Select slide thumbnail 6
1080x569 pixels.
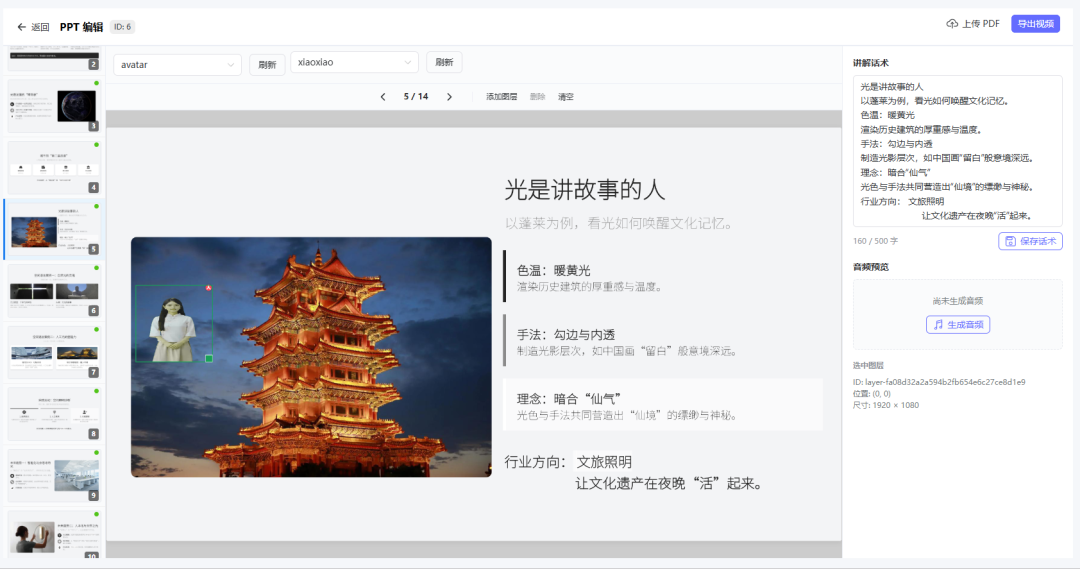(x=54, y=290)
